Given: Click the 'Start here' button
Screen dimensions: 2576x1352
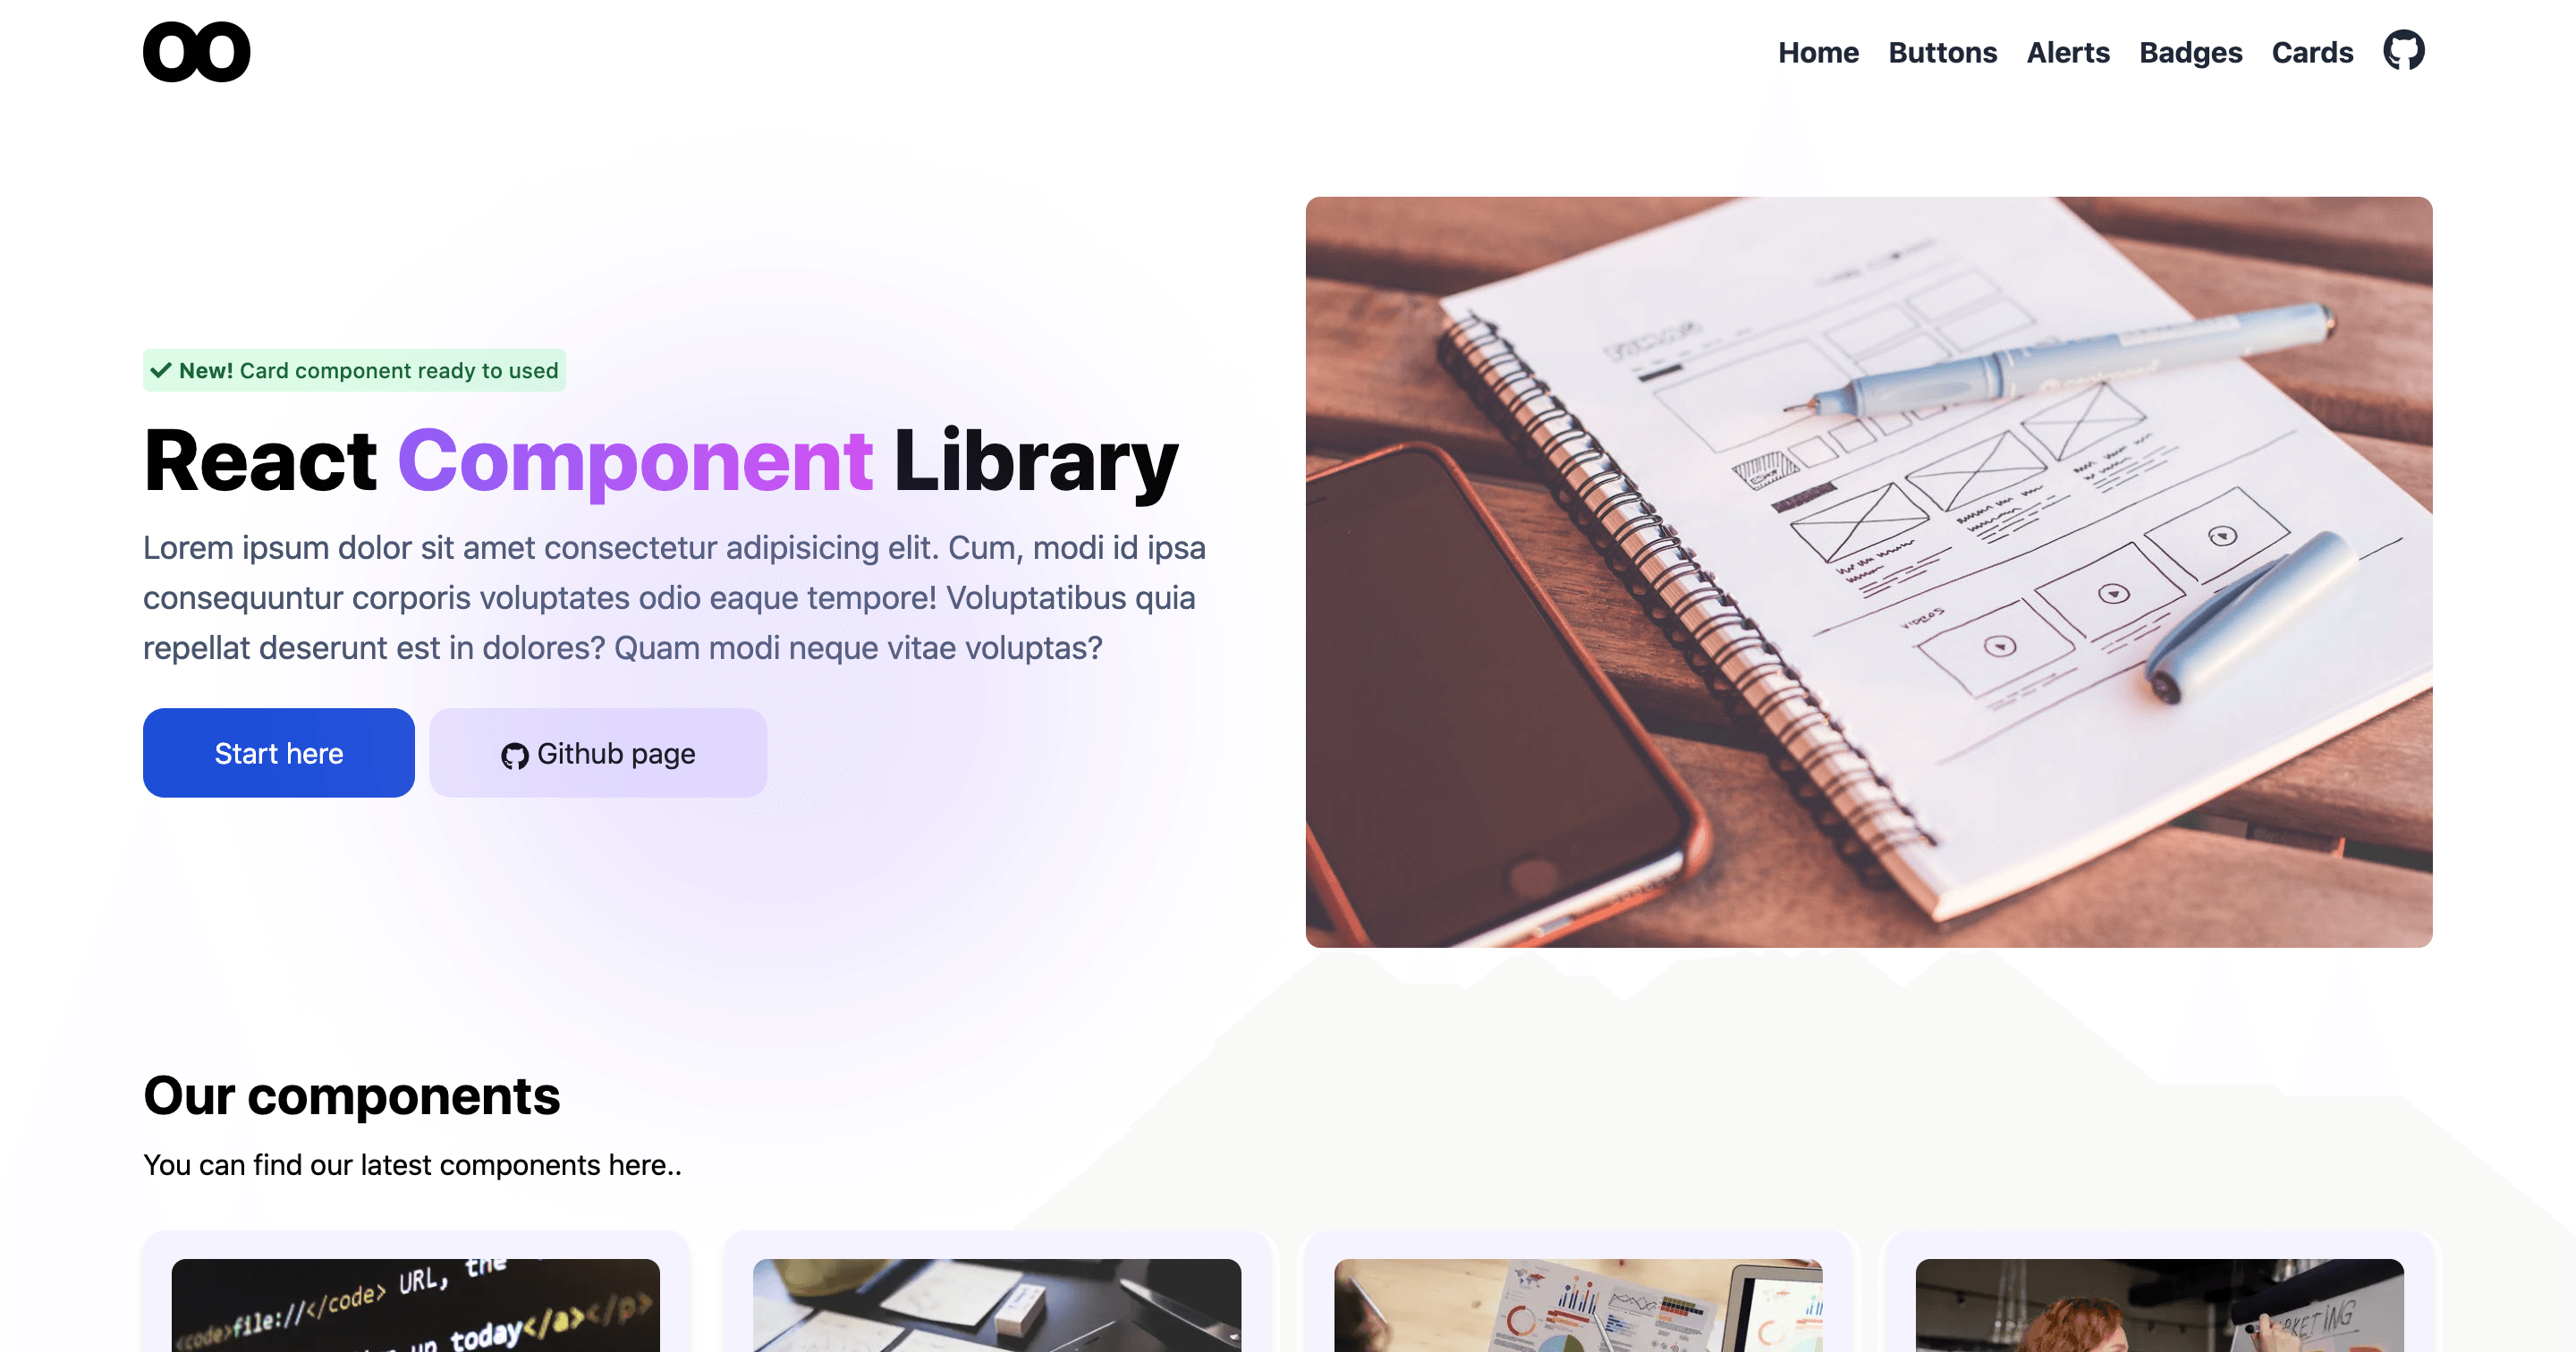Looking at the screenshot, I should tap(277, 753).
